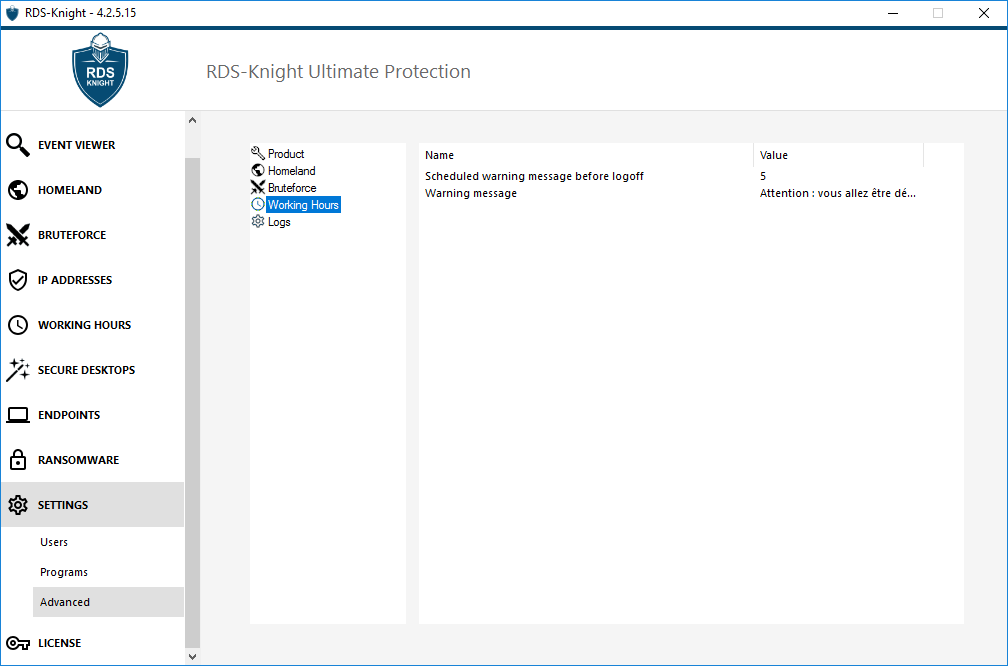The image size is (1008, 666).
Task: Choose Bruteforce in the settings tree
Action: [x=291, y=188]
